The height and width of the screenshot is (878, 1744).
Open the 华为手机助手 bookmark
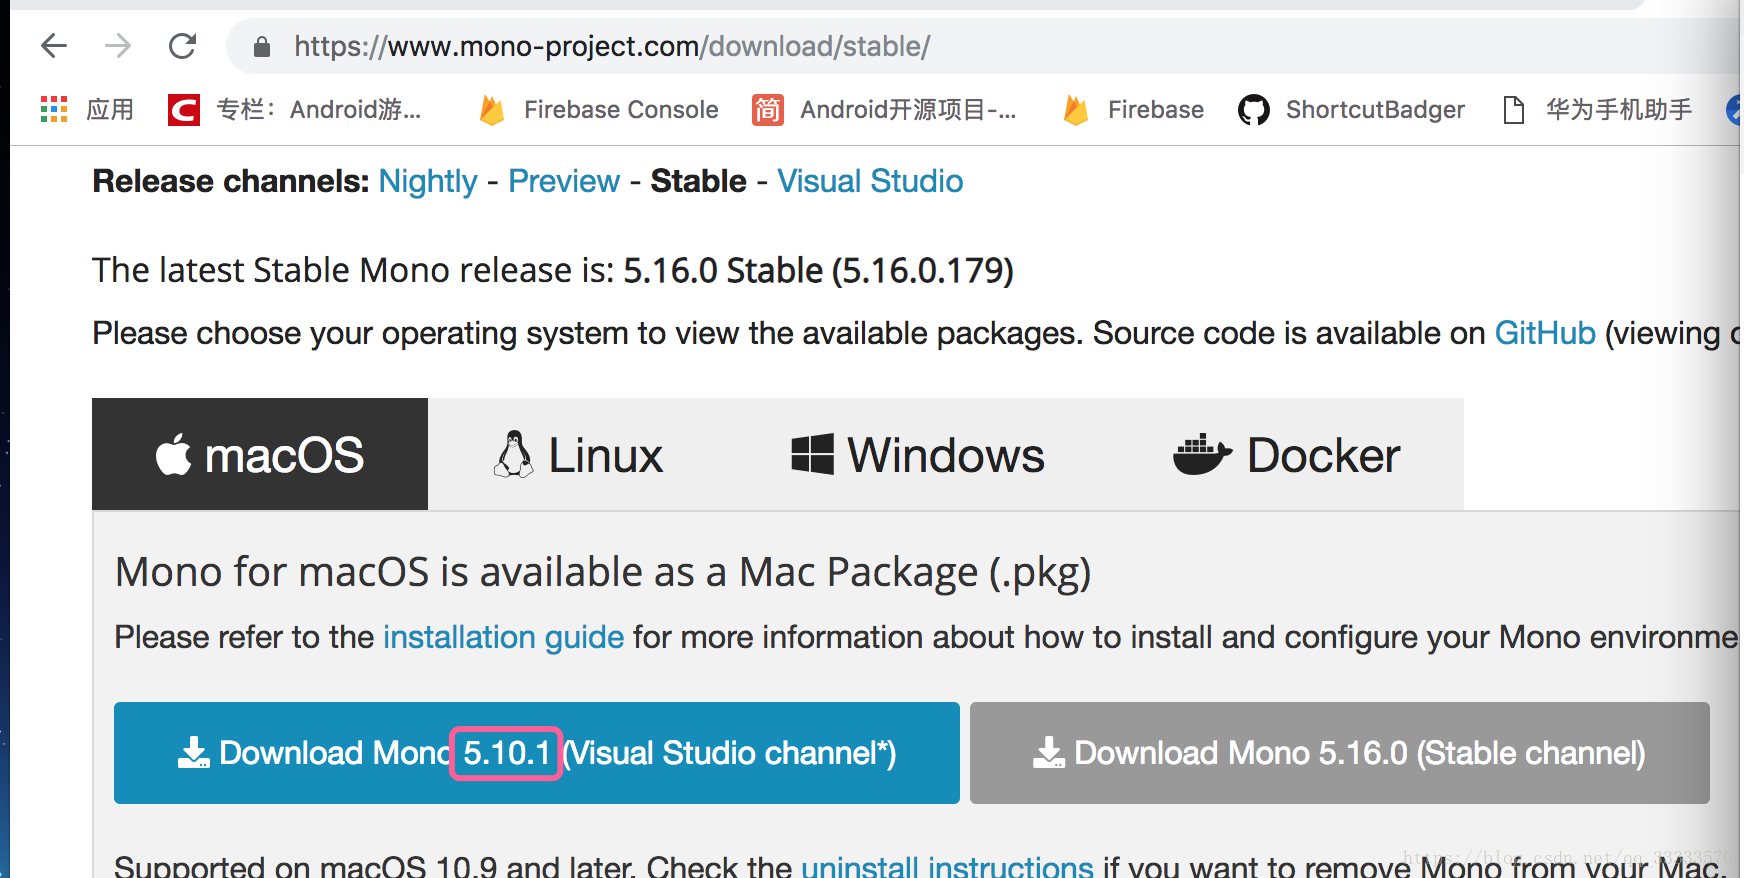coord(1597,109)
